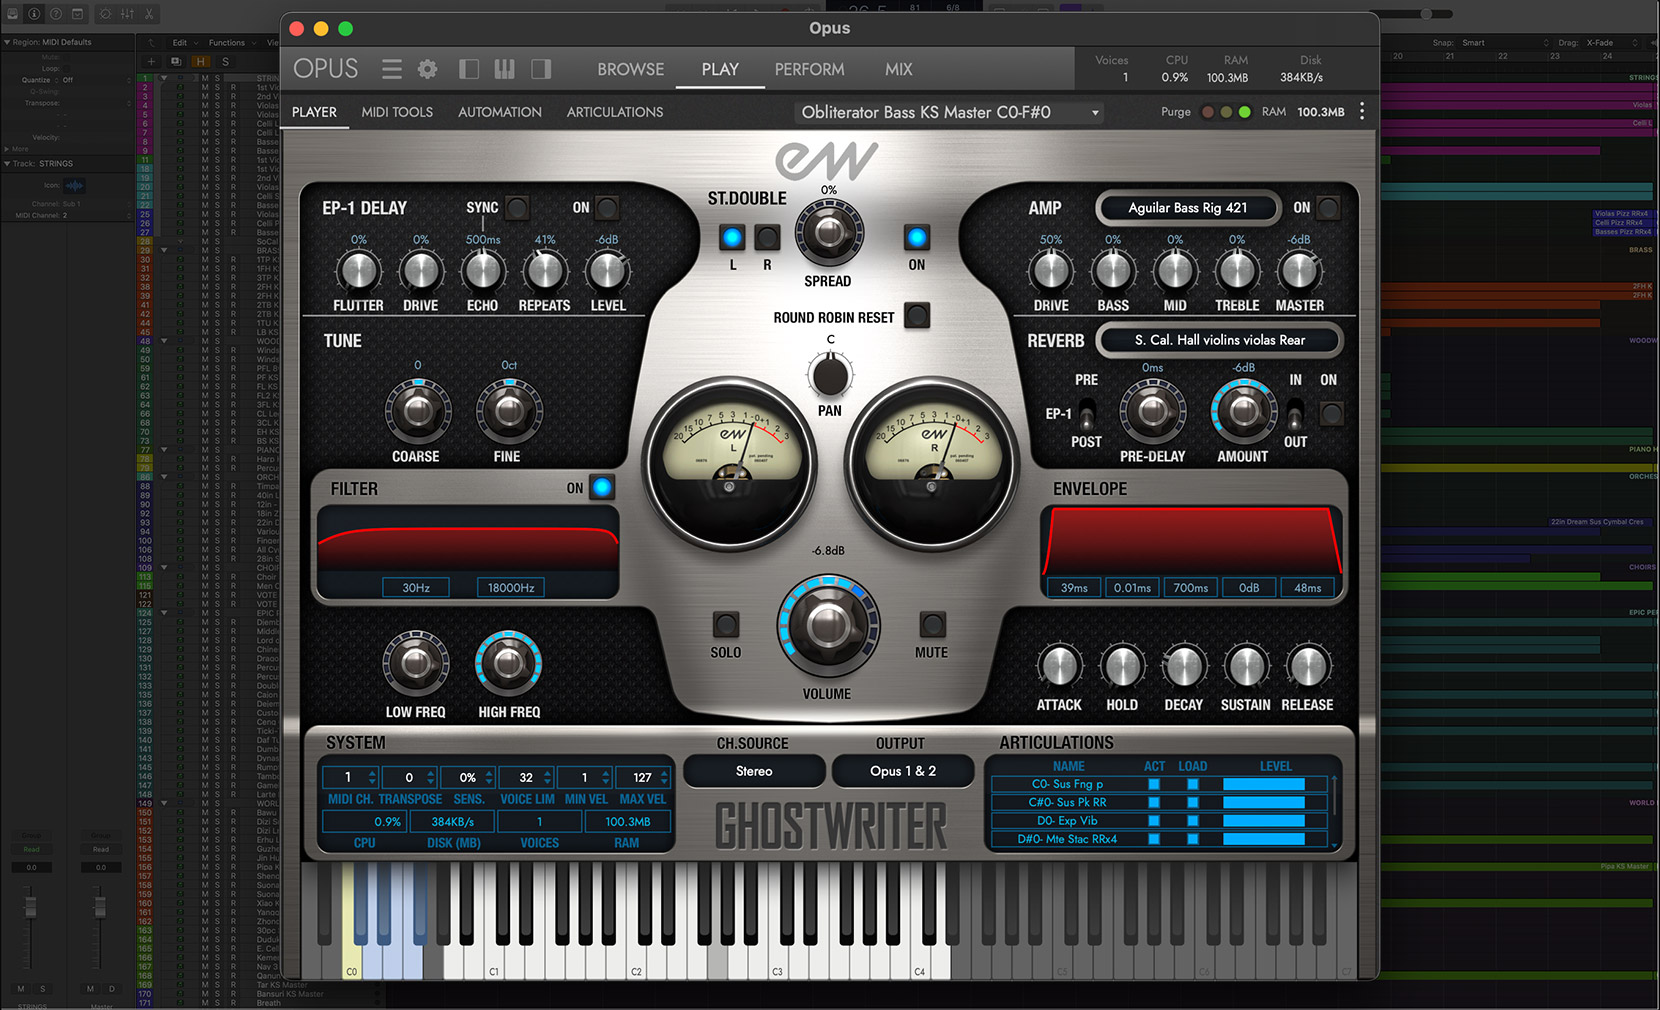The width and height of the screenshot is (1660, 1010).
Task: Disable the Filter ON switch
Action: [602, 488]
